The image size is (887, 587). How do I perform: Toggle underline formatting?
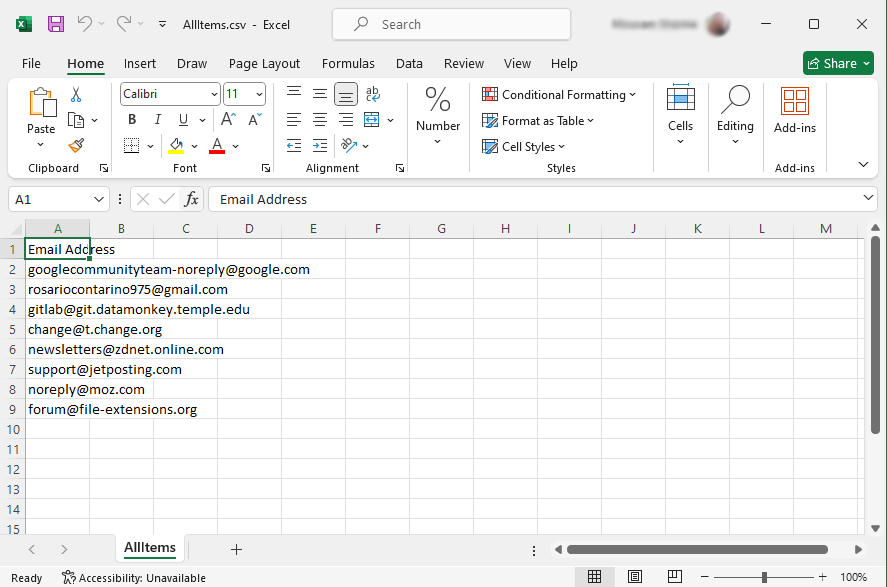tap(183, 119)
